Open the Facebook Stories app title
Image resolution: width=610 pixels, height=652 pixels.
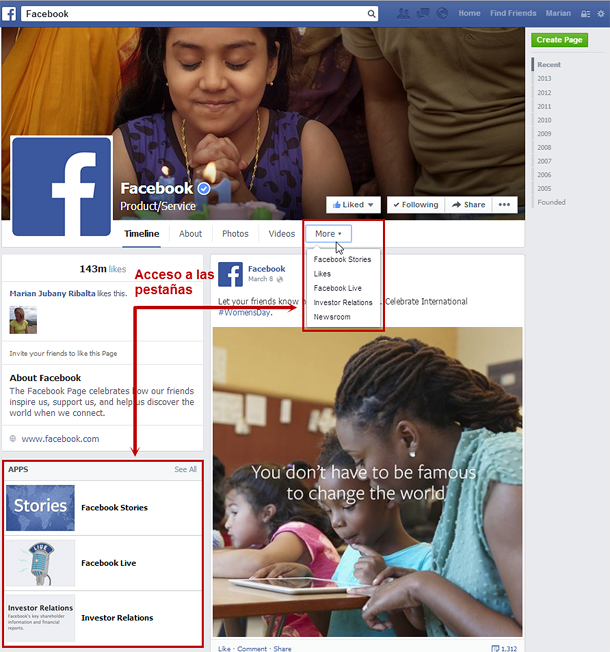(114, 508)
